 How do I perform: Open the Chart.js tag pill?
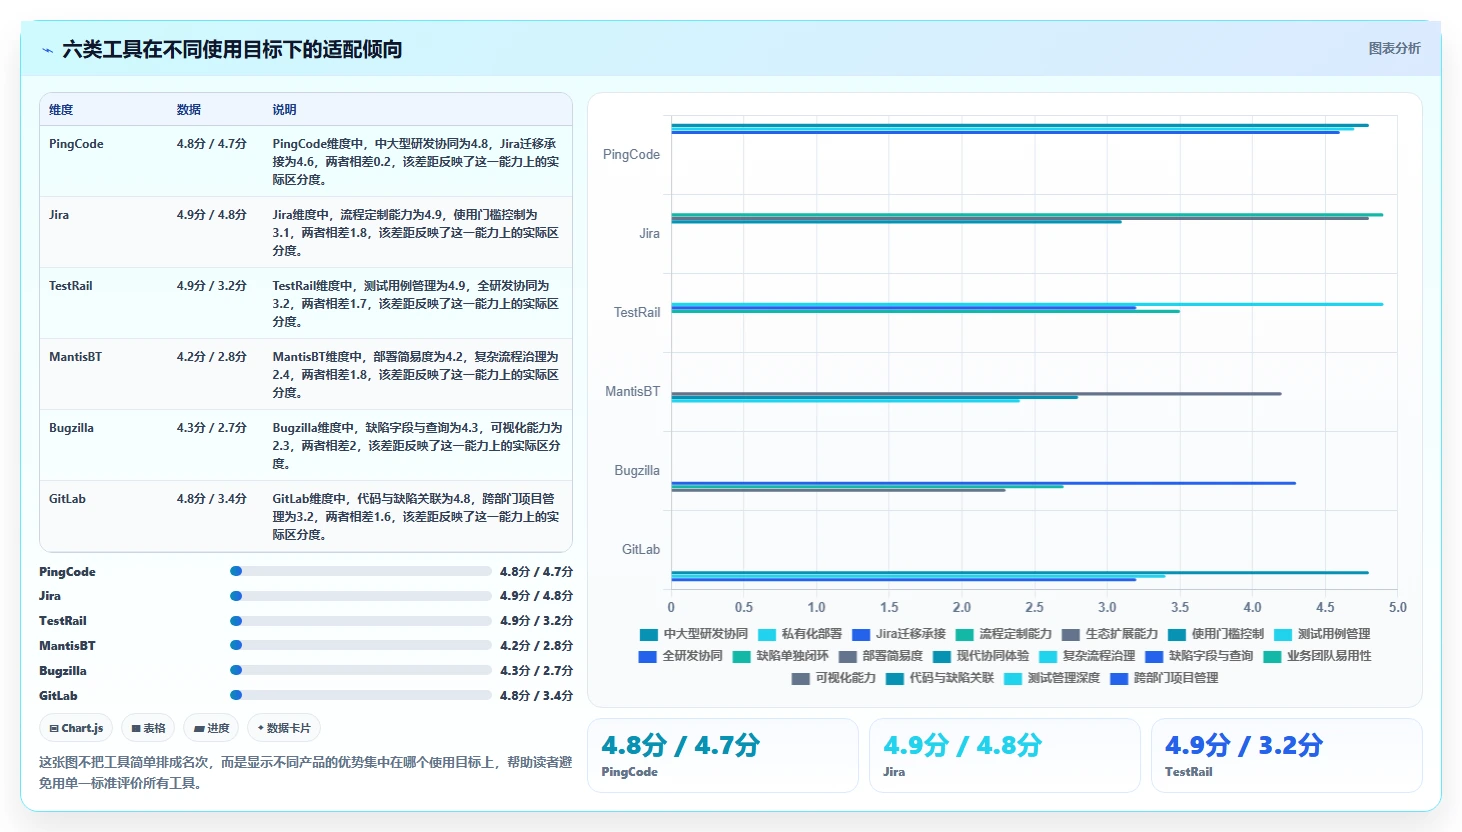76,728
